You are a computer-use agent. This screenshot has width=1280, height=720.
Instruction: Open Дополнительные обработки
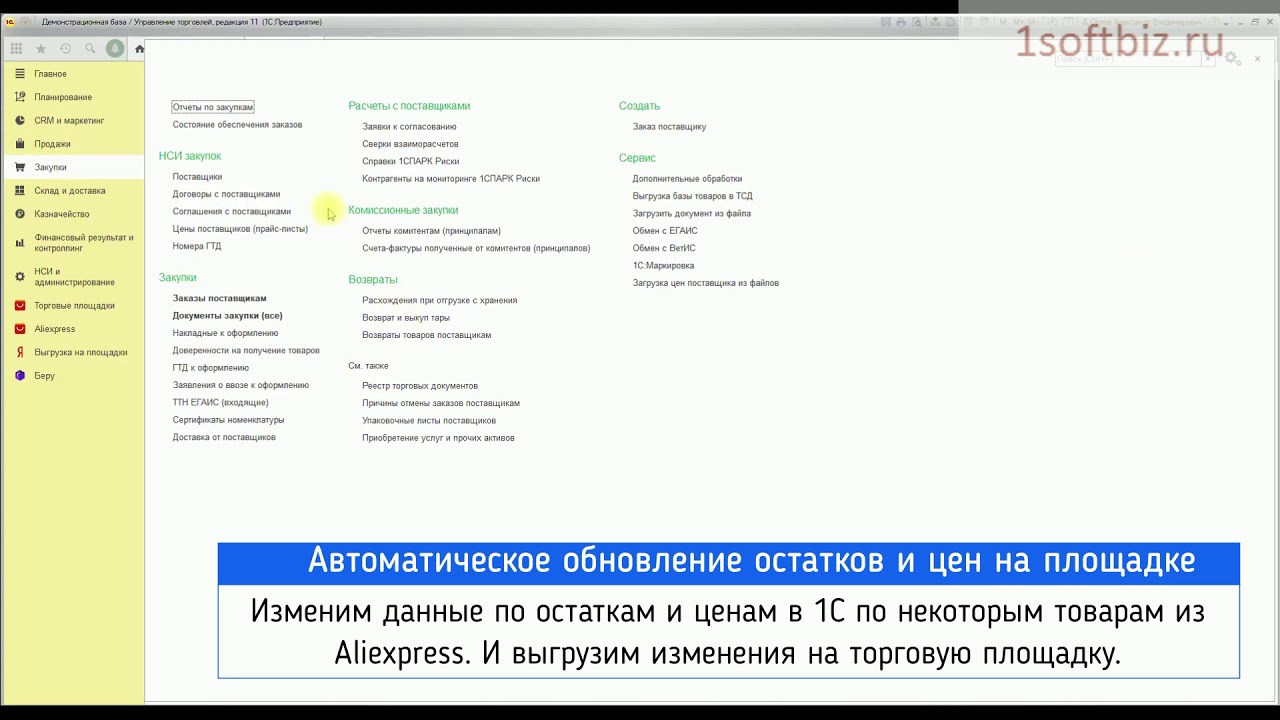pyautogui.click(x=687, y=179)
